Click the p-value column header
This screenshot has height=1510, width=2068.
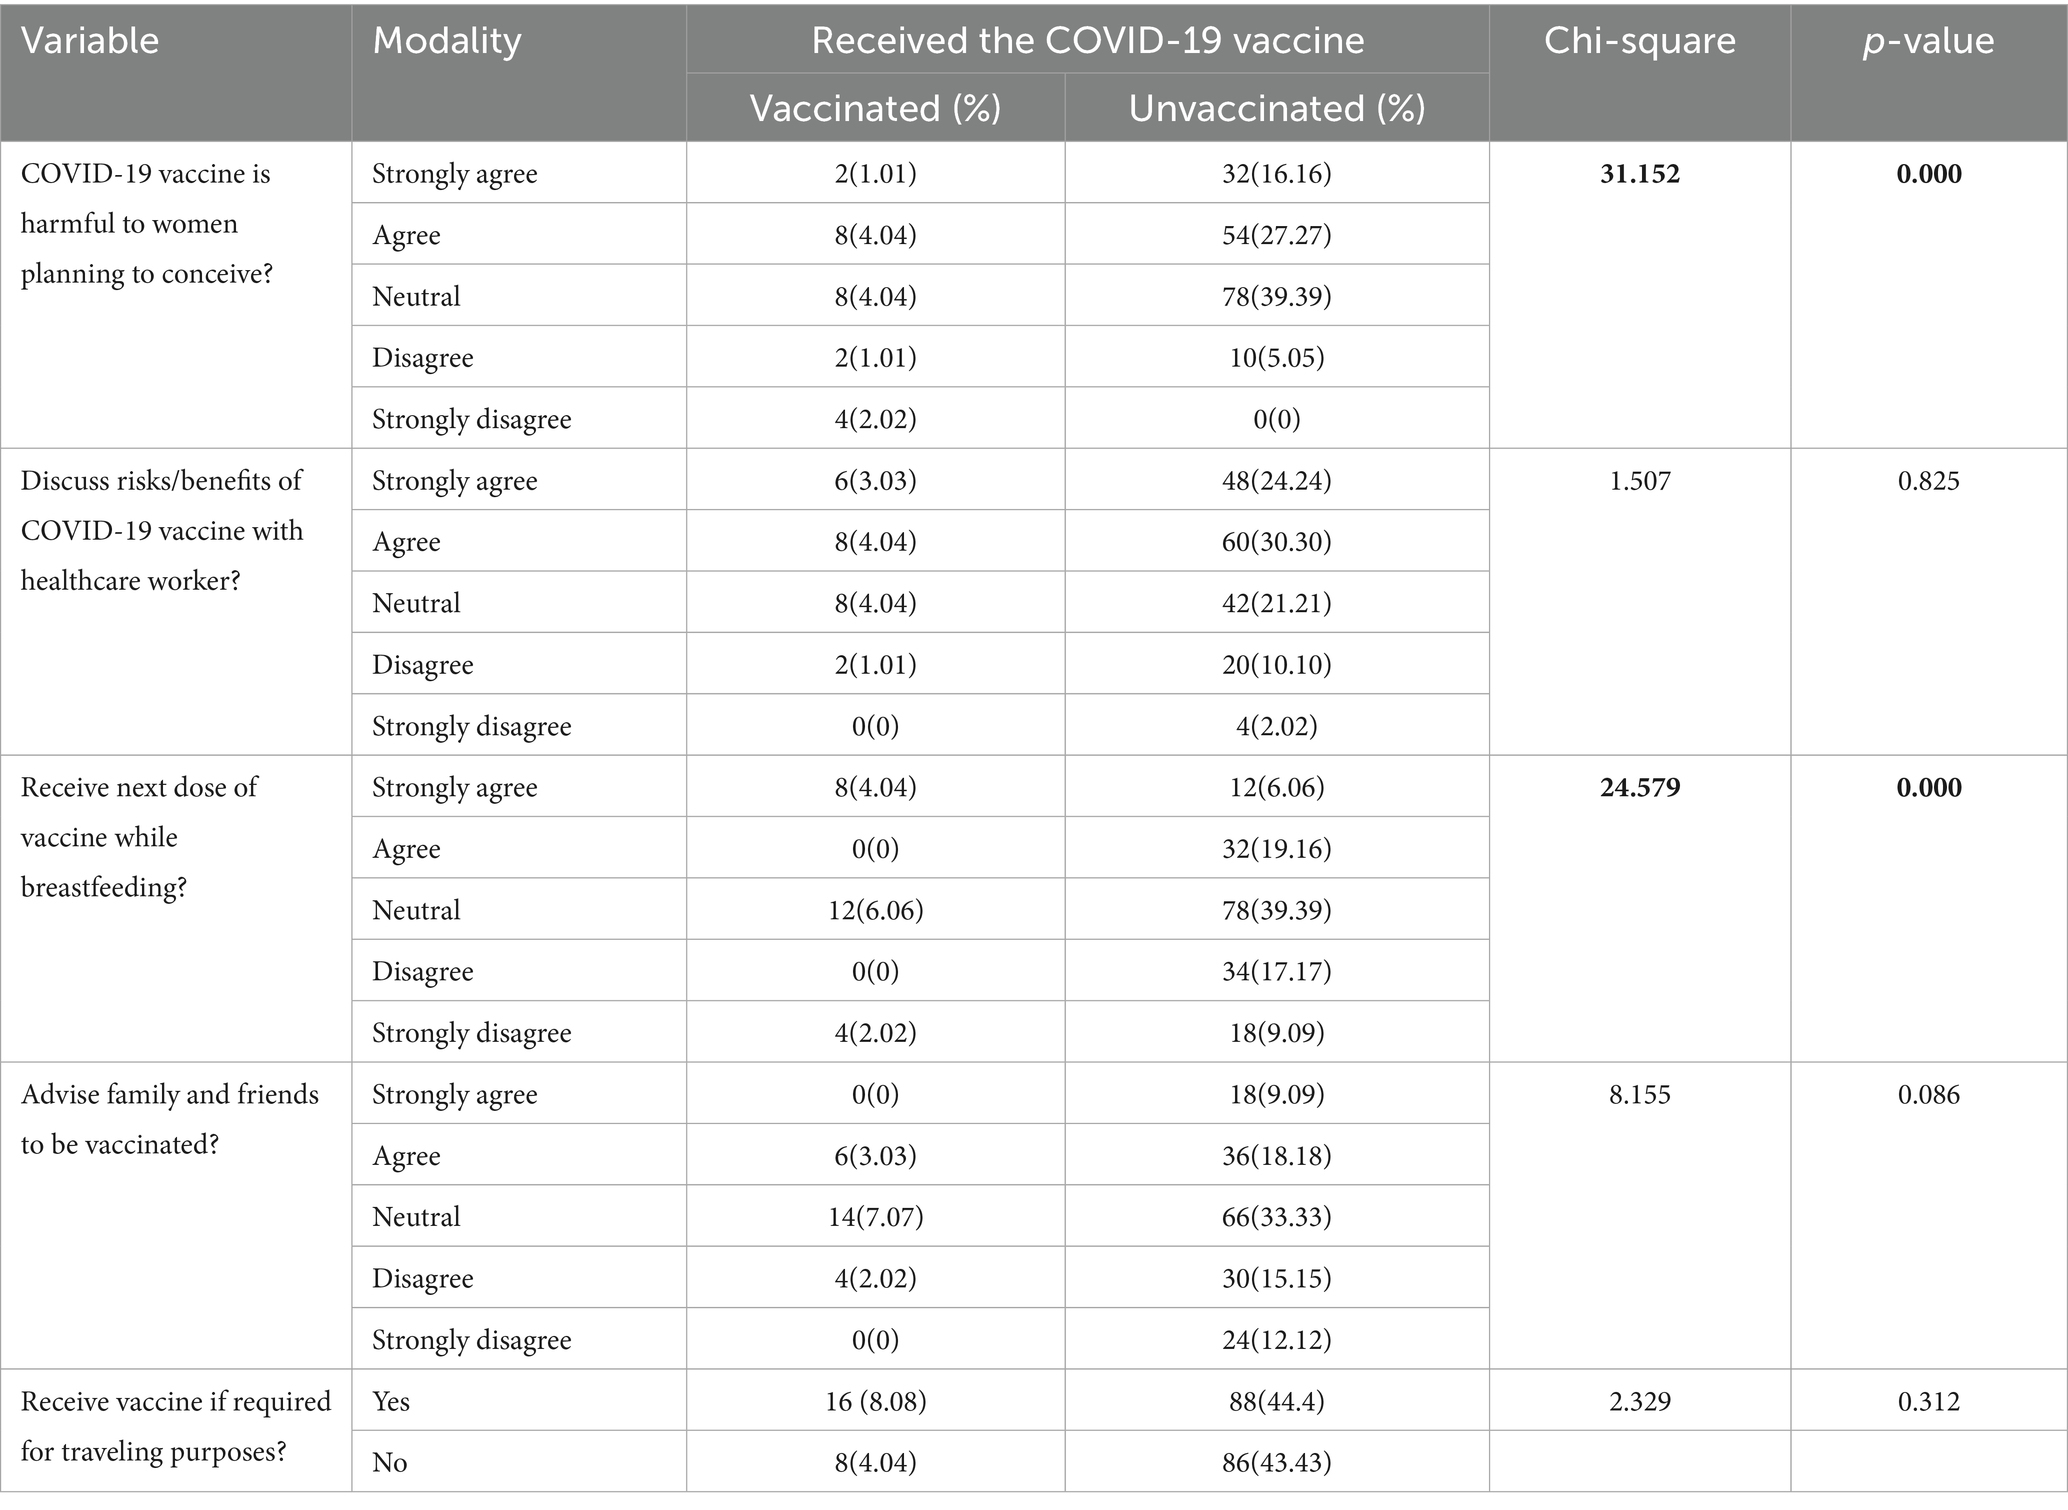click(x=1928, y=41)
